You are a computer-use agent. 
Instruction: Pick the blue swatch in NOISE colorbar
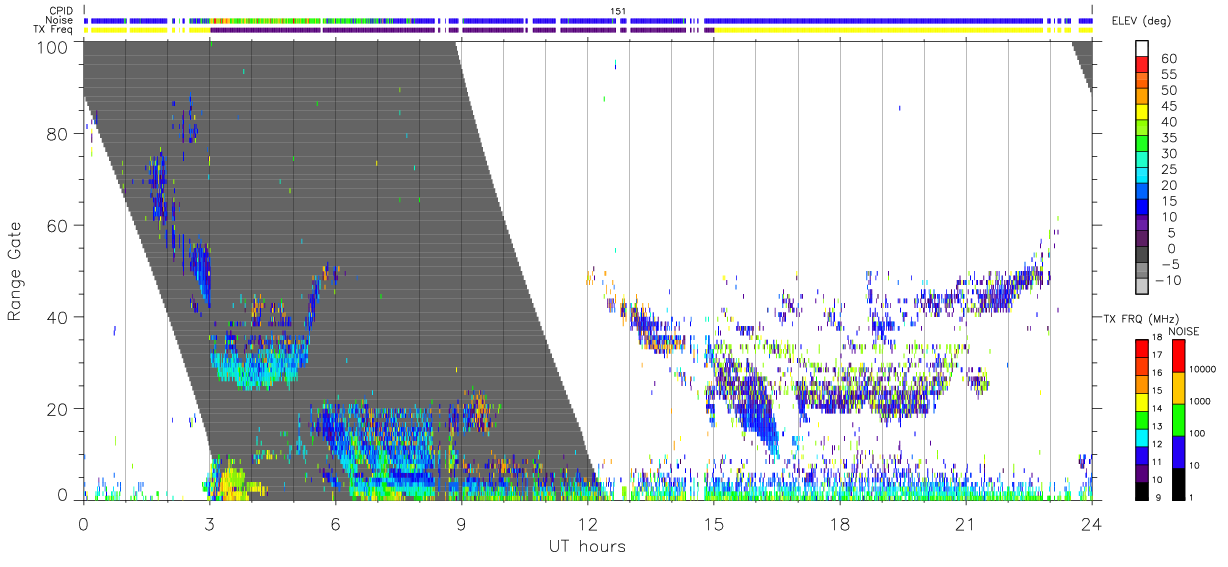(x=1179, y=450)
